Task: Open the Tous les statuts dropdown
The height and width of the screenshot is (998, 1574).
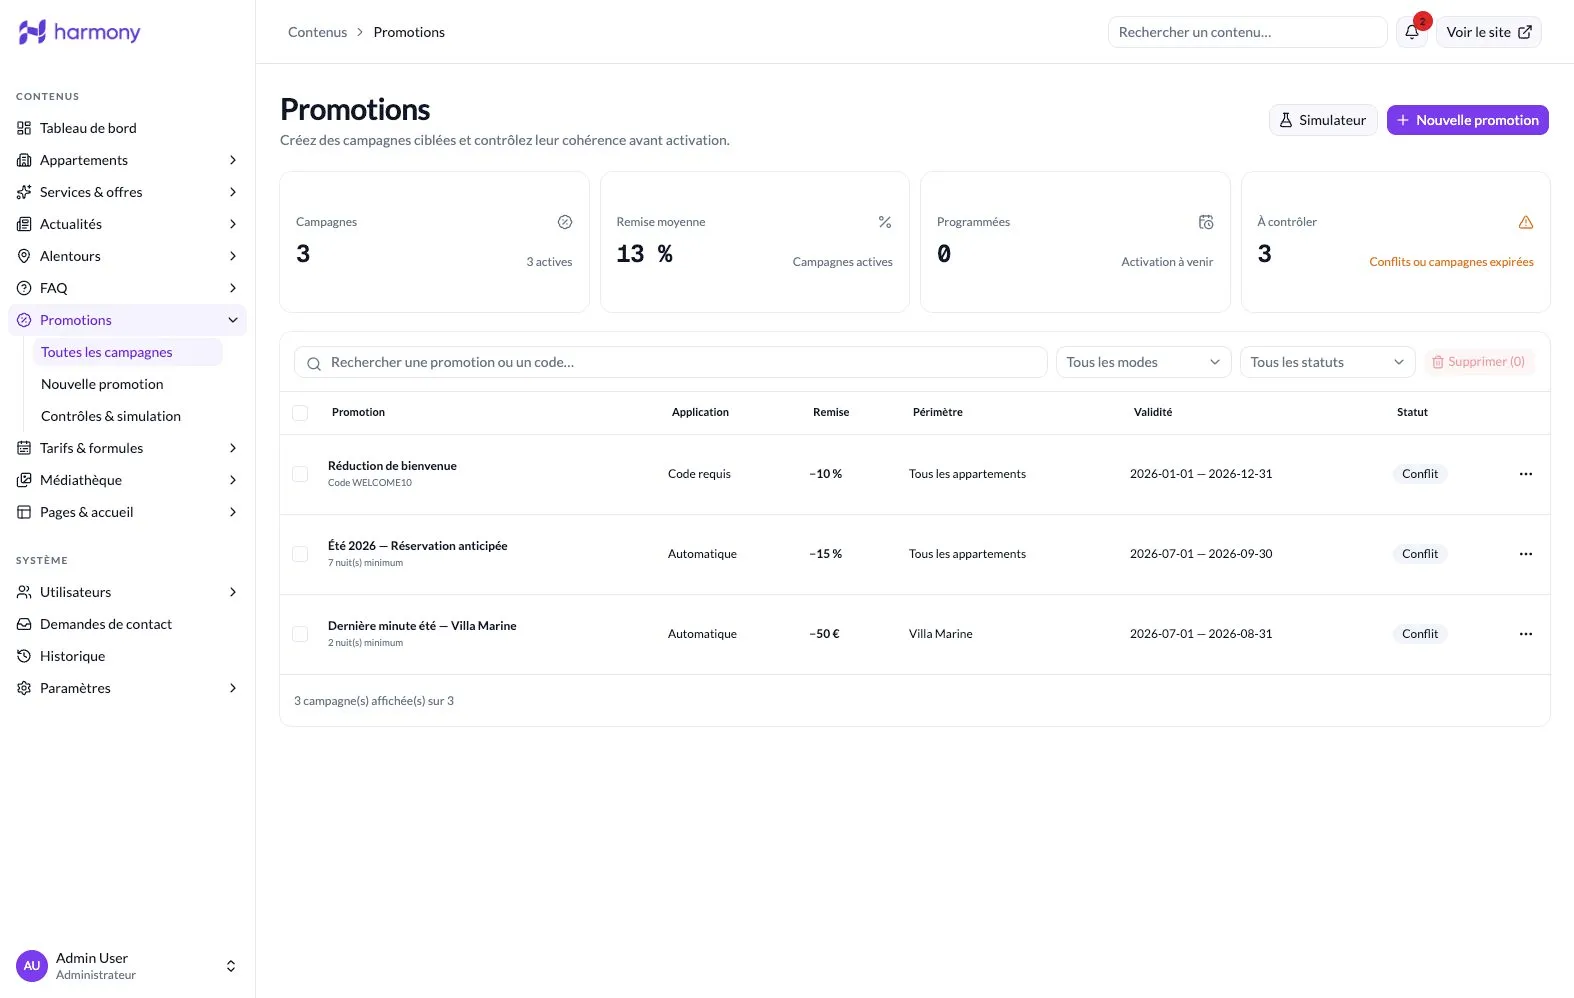Action: click(1328, 362)
